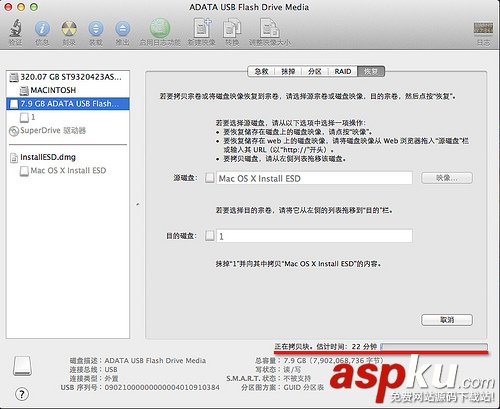
Task: Click the Convert (转换) toolbar icon
Action: coord(232,28)
